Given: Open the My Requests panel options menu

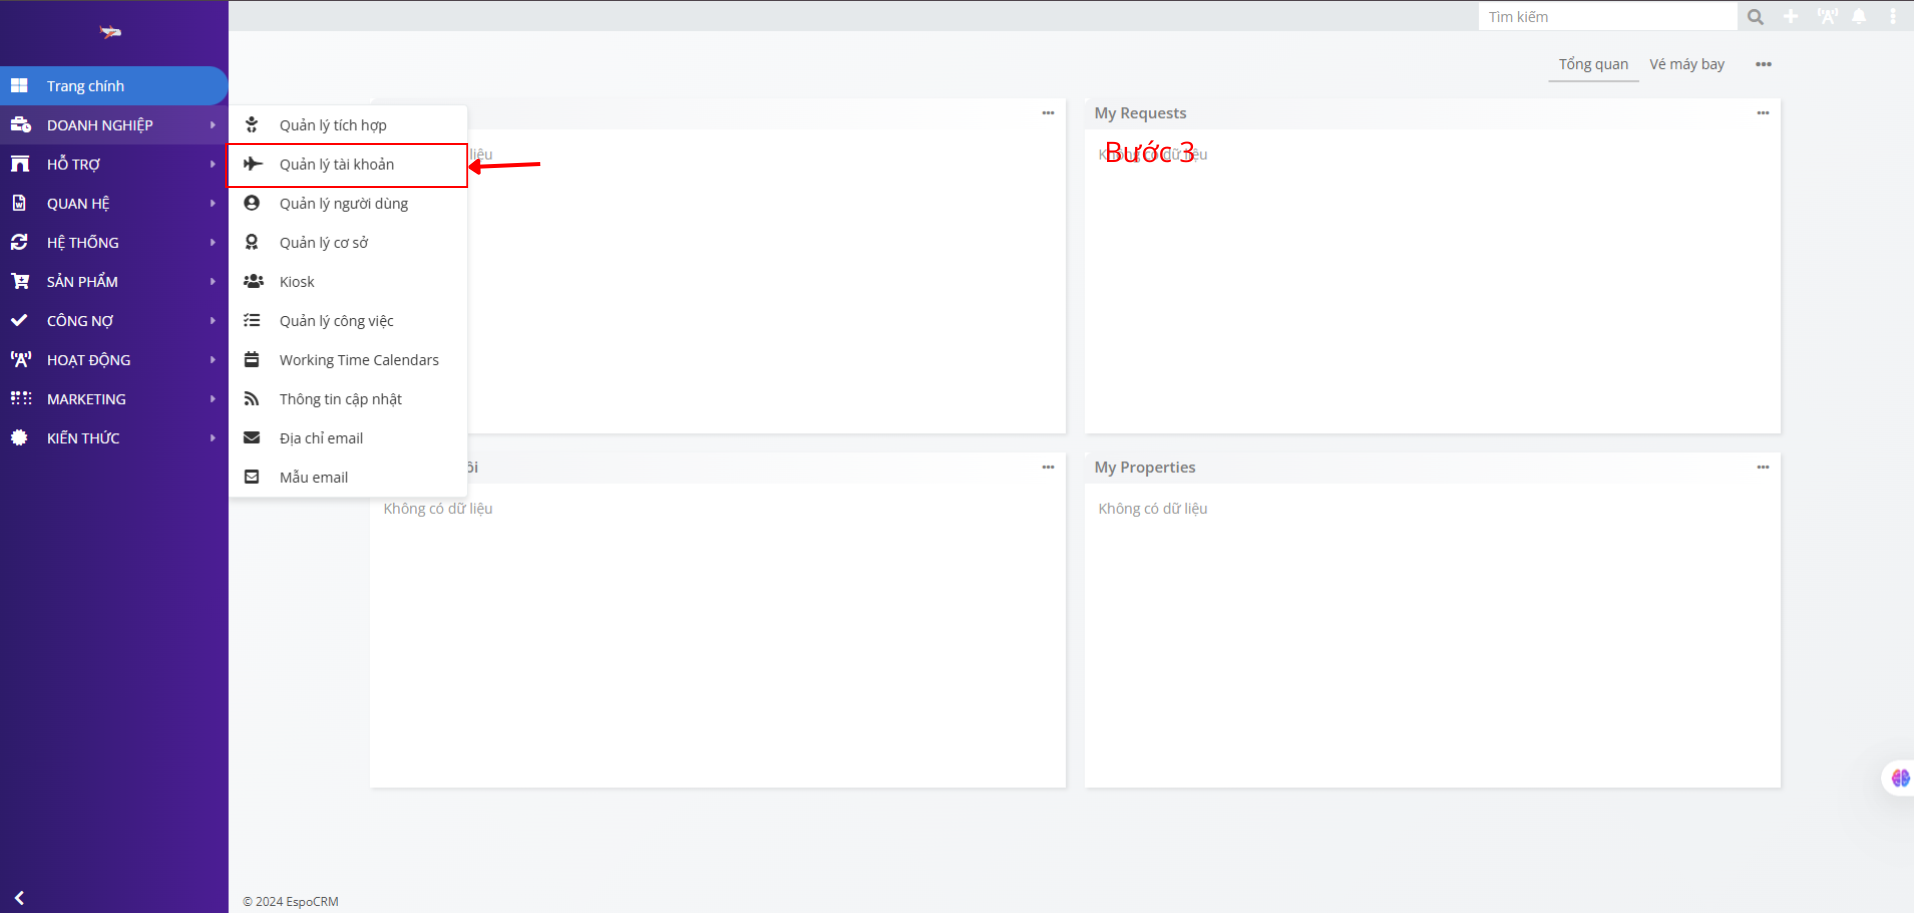Looking at the screenshot, I should coord(1763,113).
